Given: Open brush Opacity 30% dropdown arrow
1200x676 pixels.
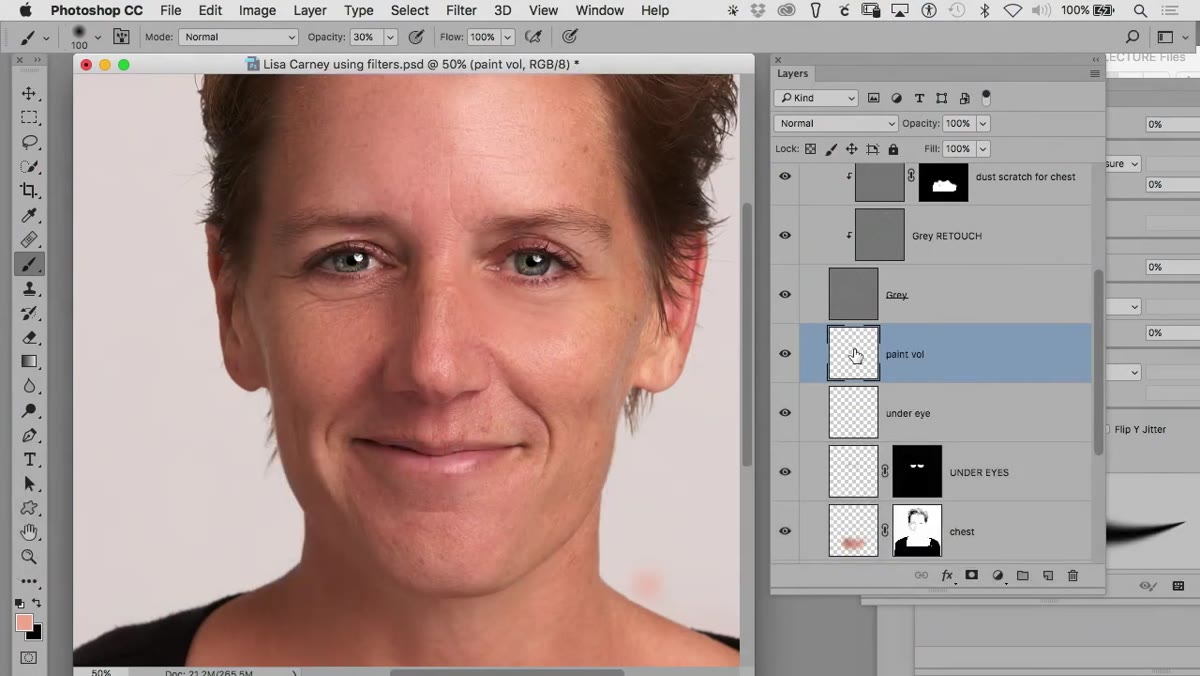Looking at the screenshot, I should coord(390,37).
